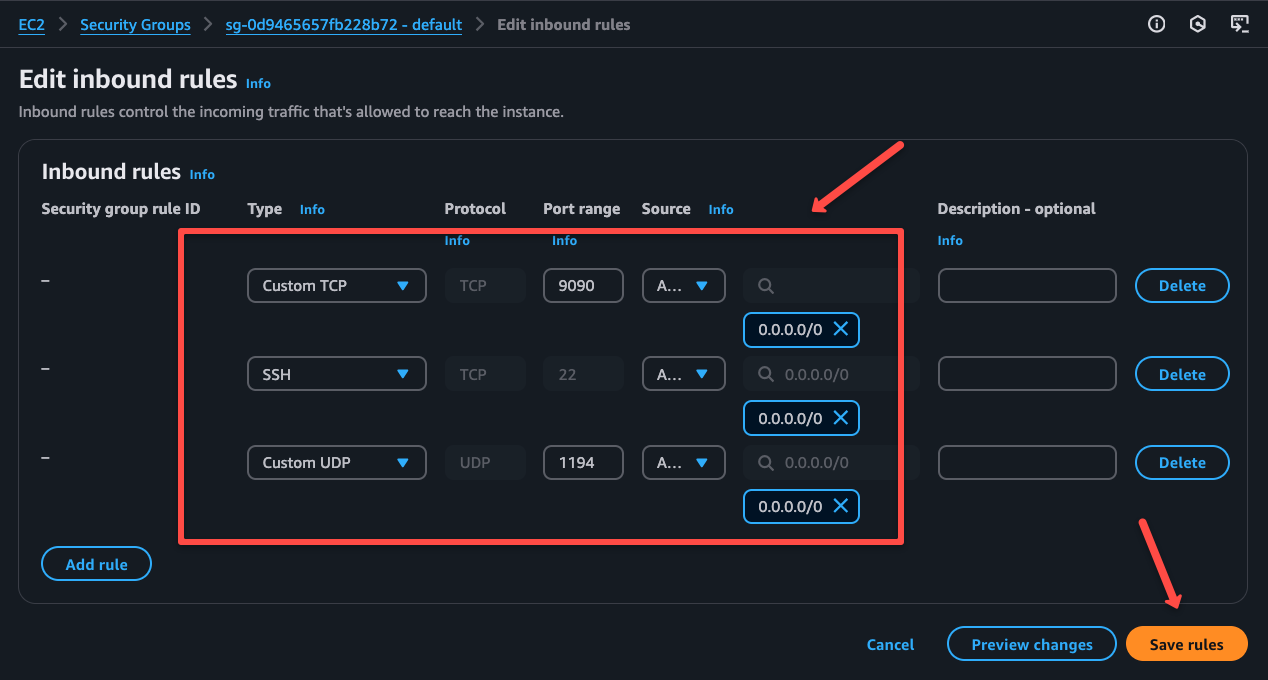1268x680 pixels.
Task: Click the Preview changes button
Action: [1031, 644]
